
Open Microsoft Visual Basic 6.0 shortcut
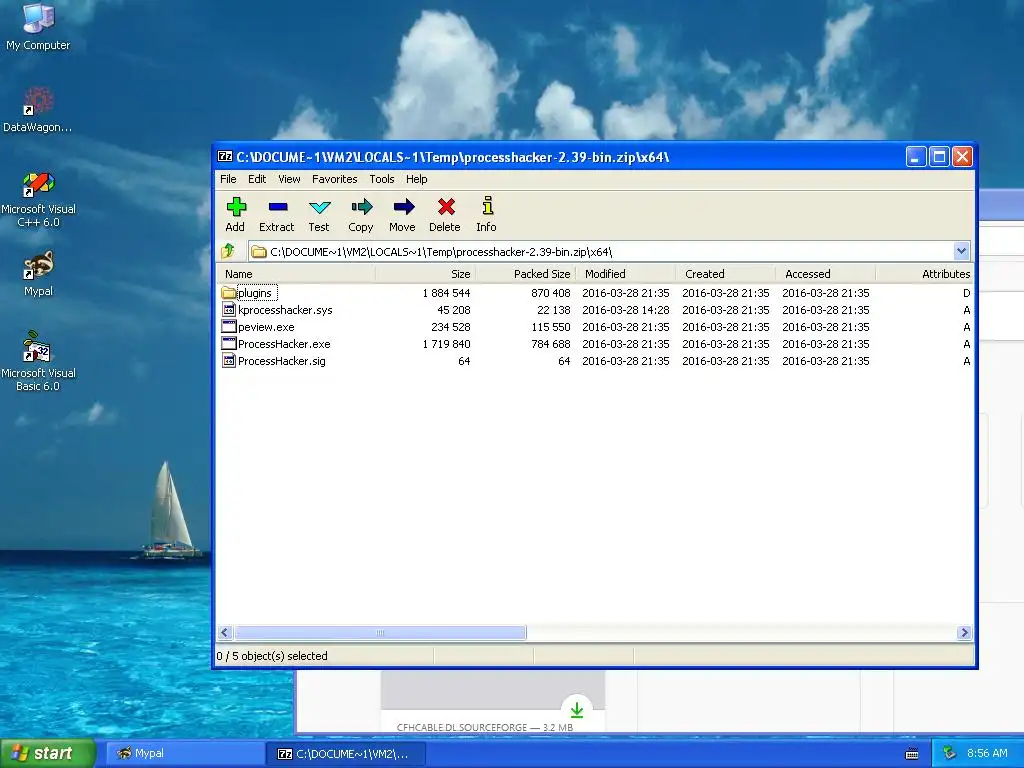tap(38, 347)
